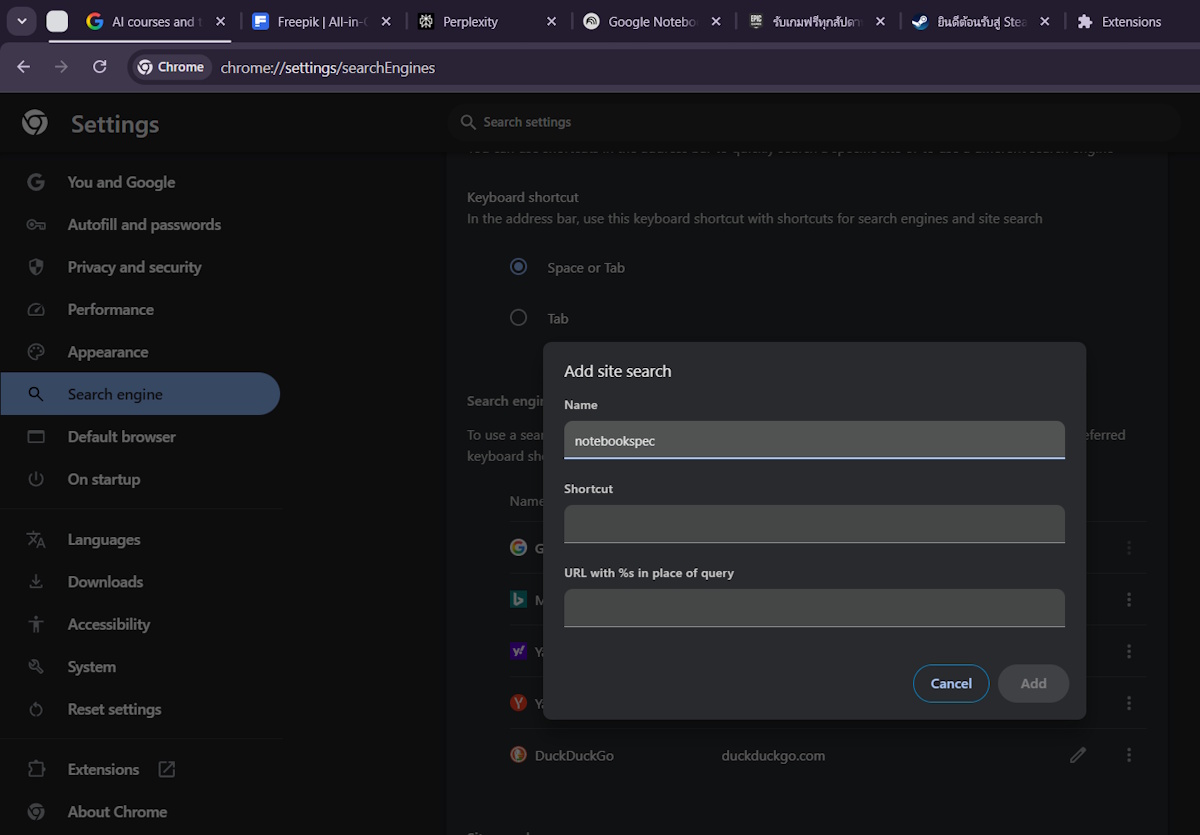Screen dimensions: 1200x835
Task: Click the browser reload icon
Action: pyautogui.click(x=99, y=67)
